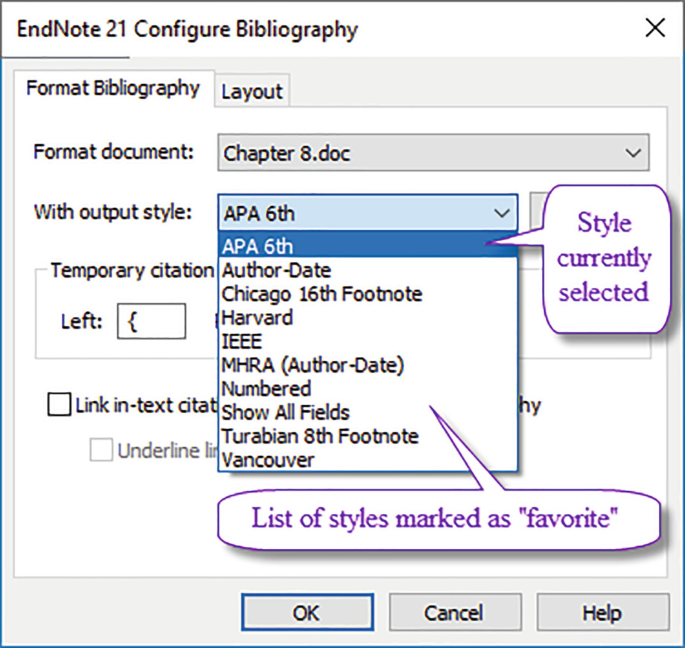Collapse the output style dropdown arrow
685x648 pixels.
point(502,212)
